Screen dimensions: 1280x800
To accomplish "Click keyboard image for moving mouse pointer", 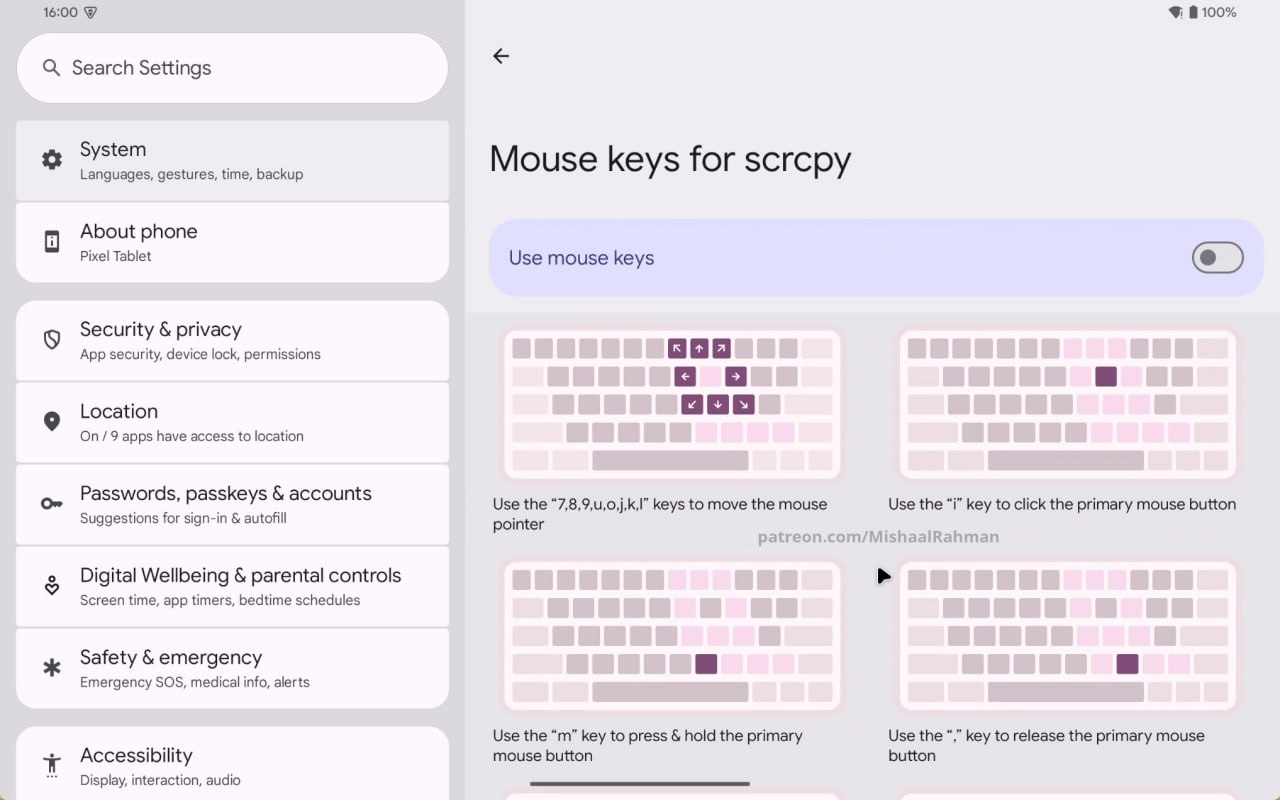I will 672,404.
